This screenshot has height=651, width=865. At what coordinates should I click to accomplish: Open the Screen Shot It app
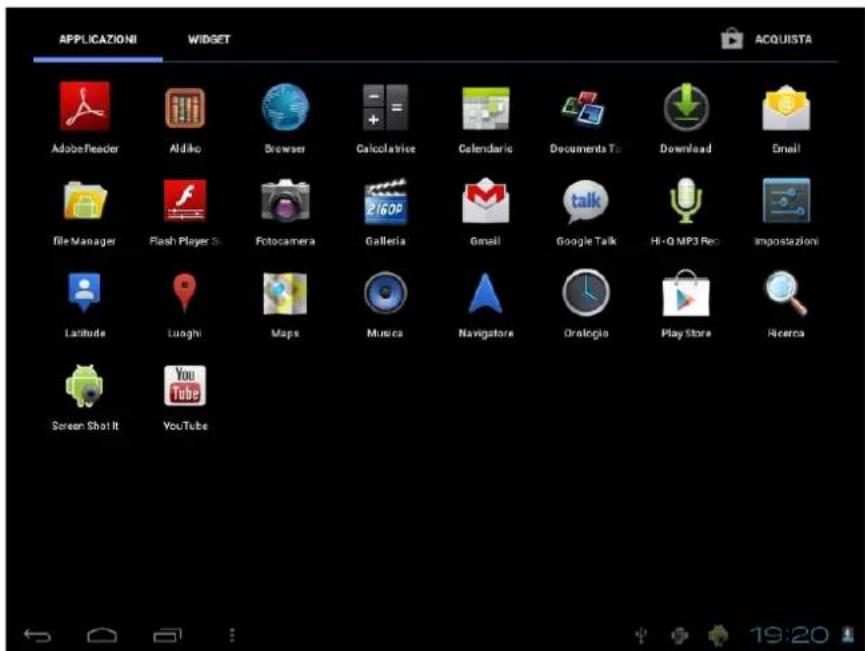click(x=84, y=386)
